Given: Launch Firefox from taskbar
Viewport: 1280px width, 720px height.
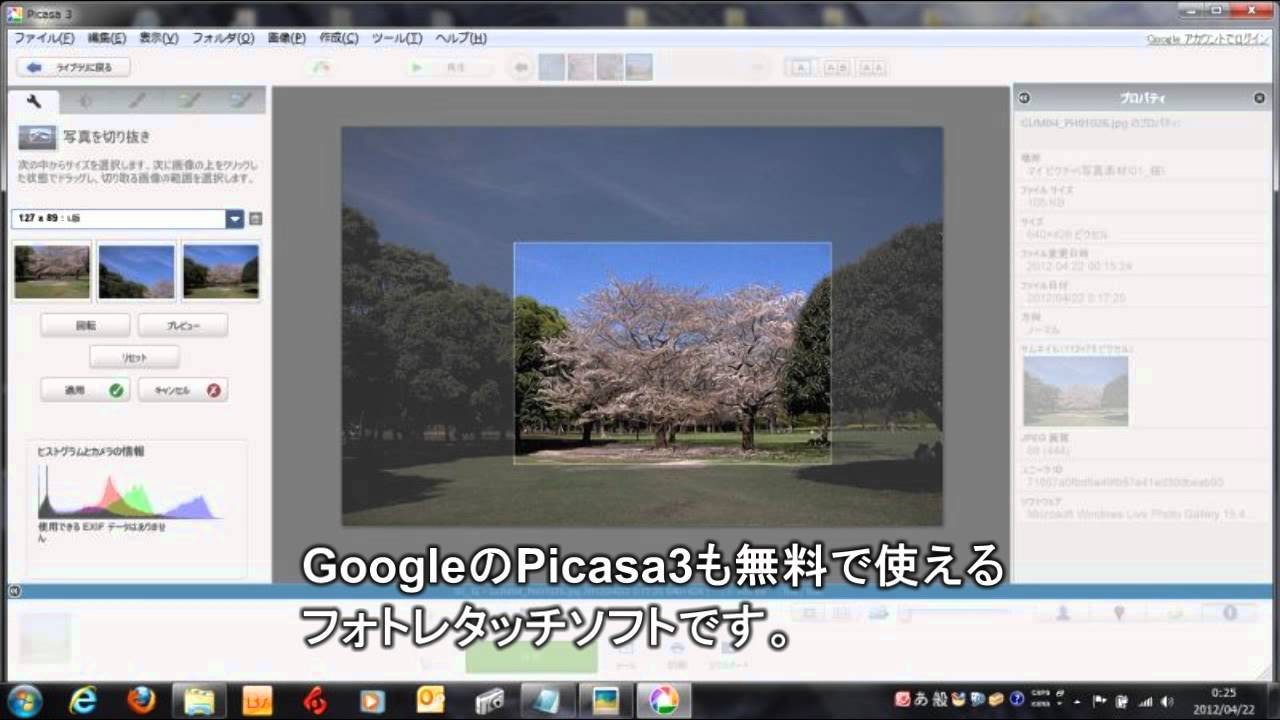Looking at the screenshot, I should pos(142,701).
